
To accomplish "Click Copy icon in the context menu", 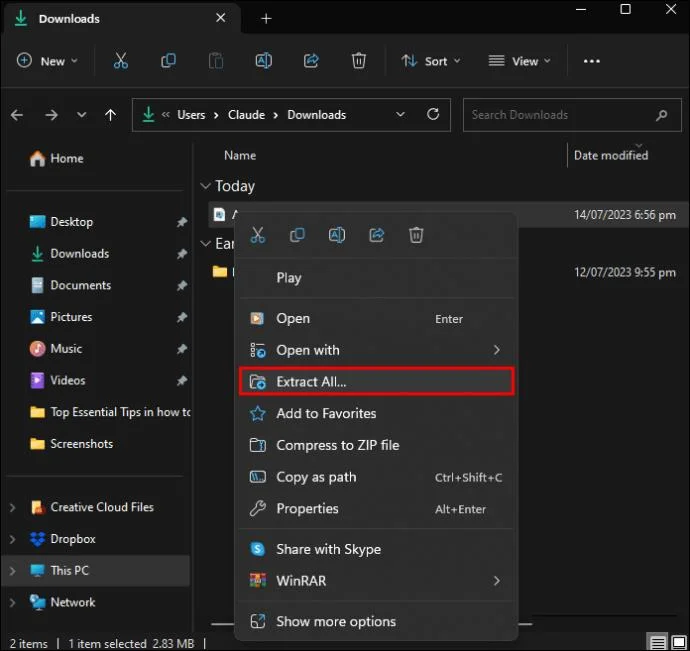I will point(297,235).
